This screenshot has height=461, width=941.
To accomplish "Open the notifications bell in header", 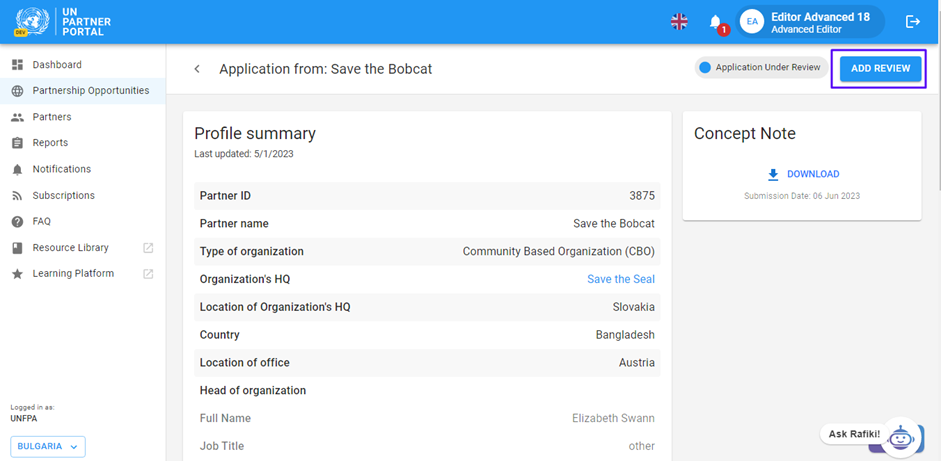I will (x=715, y=22).
